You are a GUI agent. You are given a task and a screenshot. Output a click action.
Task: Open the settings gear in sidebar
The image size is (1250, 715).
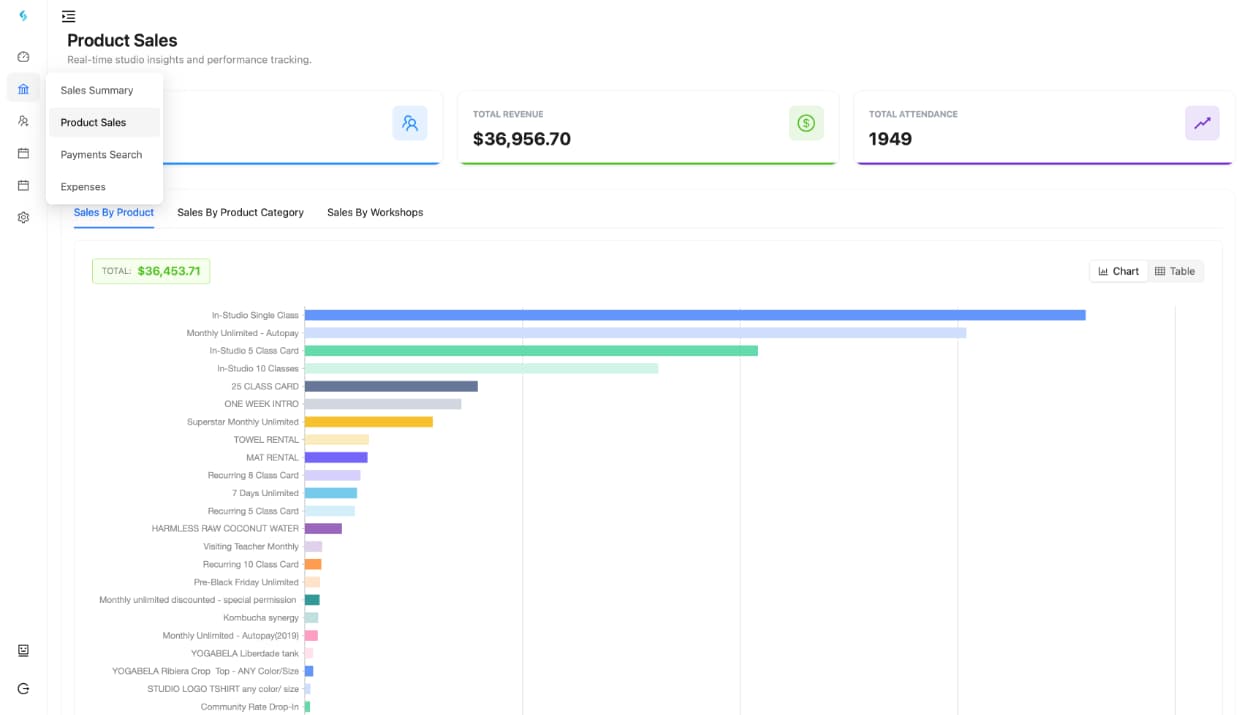(23, 217)
